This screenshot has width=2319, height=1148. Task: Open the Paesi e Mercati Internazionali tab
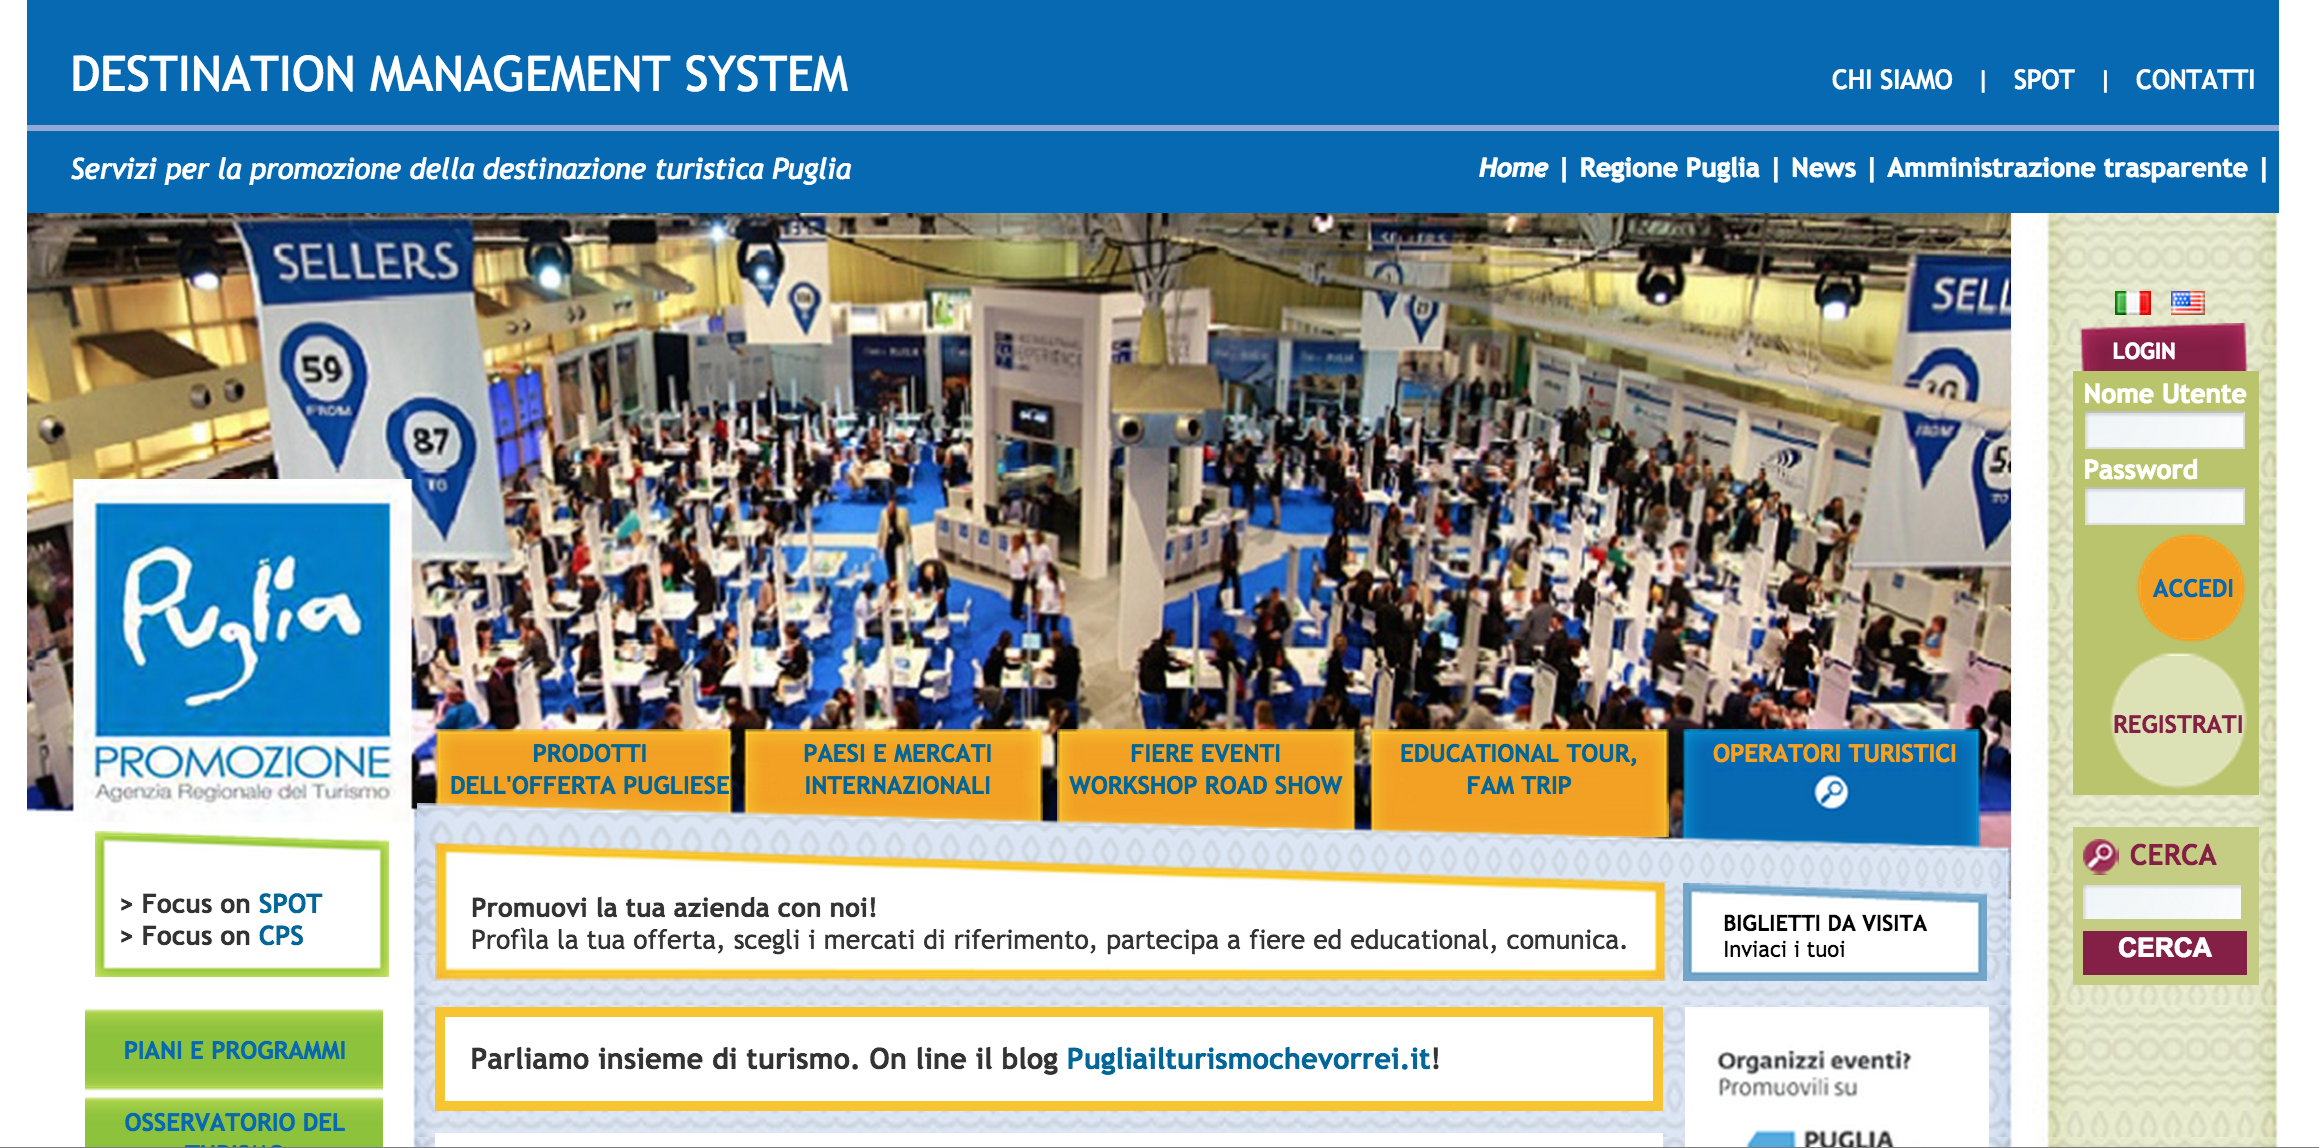pos(897,770)
